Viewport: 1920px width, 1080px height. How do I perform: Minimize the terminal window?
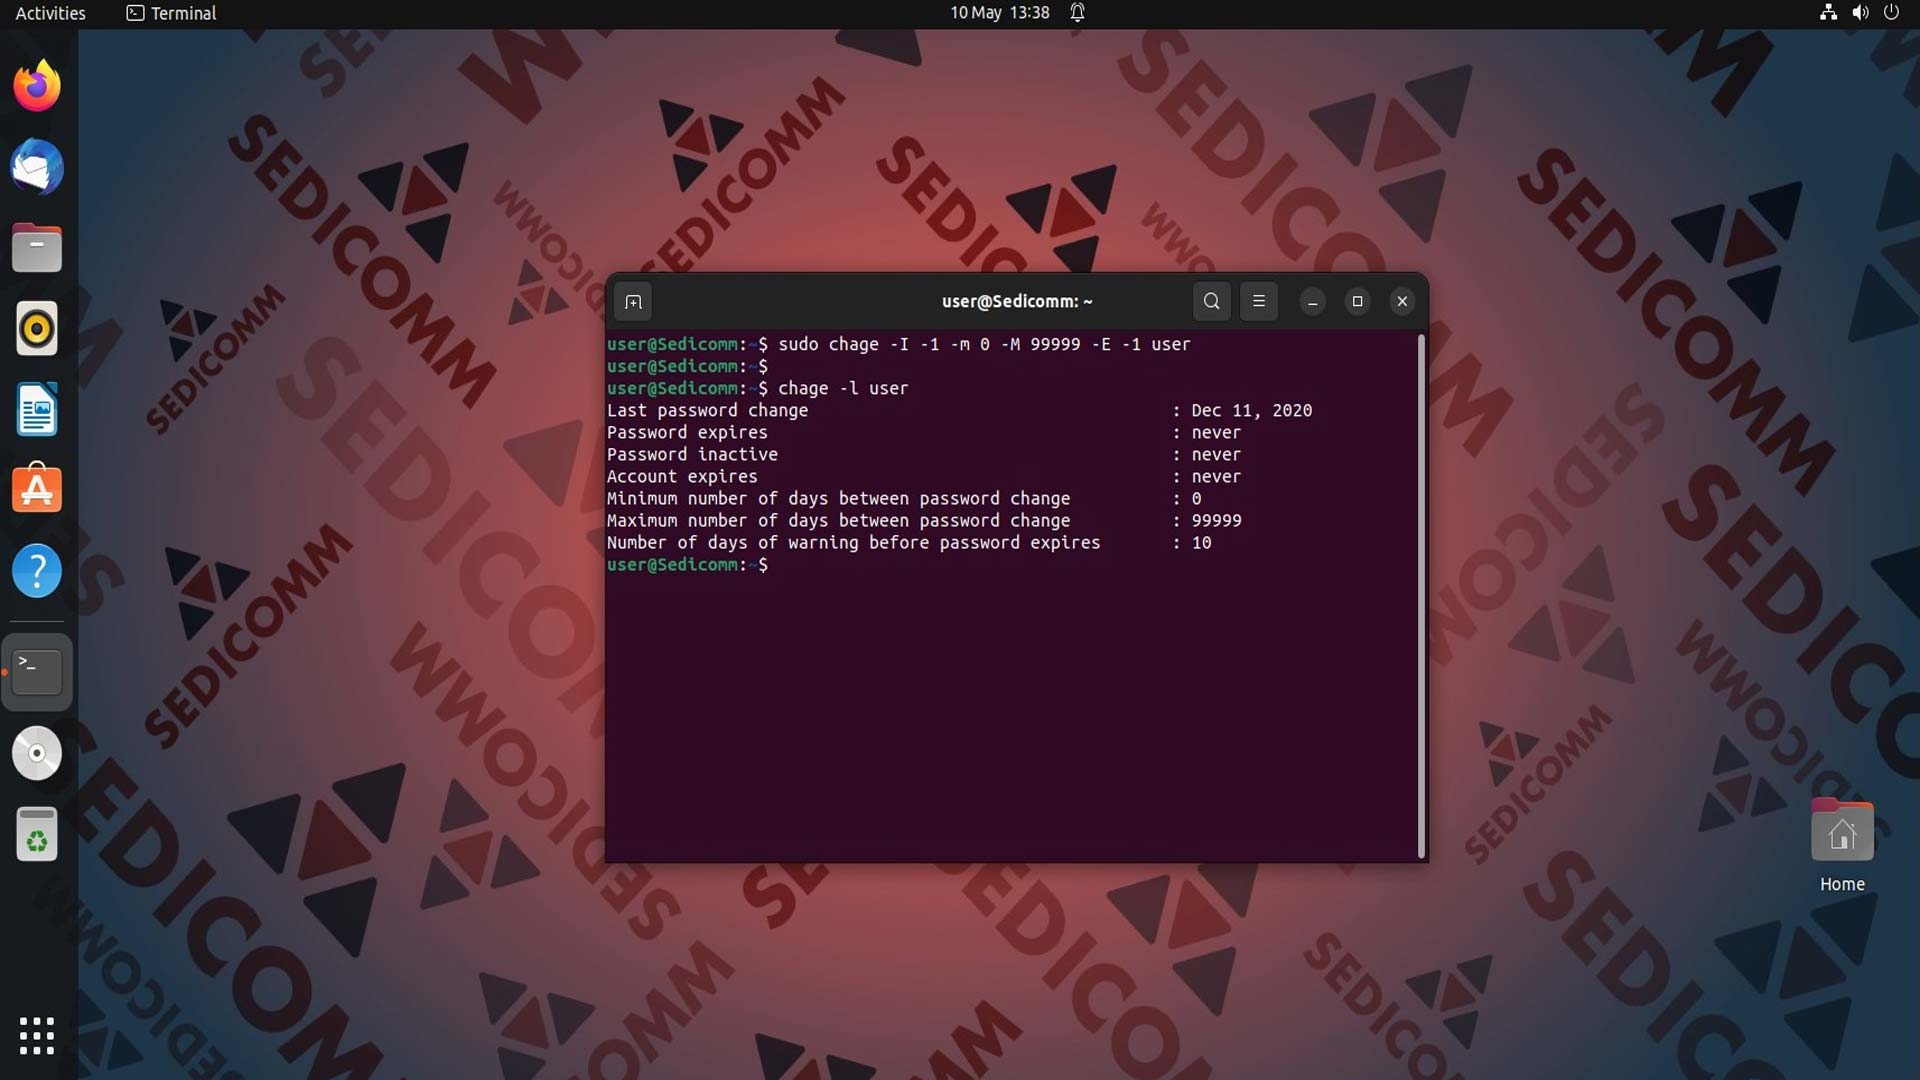tap(1313, 302)
